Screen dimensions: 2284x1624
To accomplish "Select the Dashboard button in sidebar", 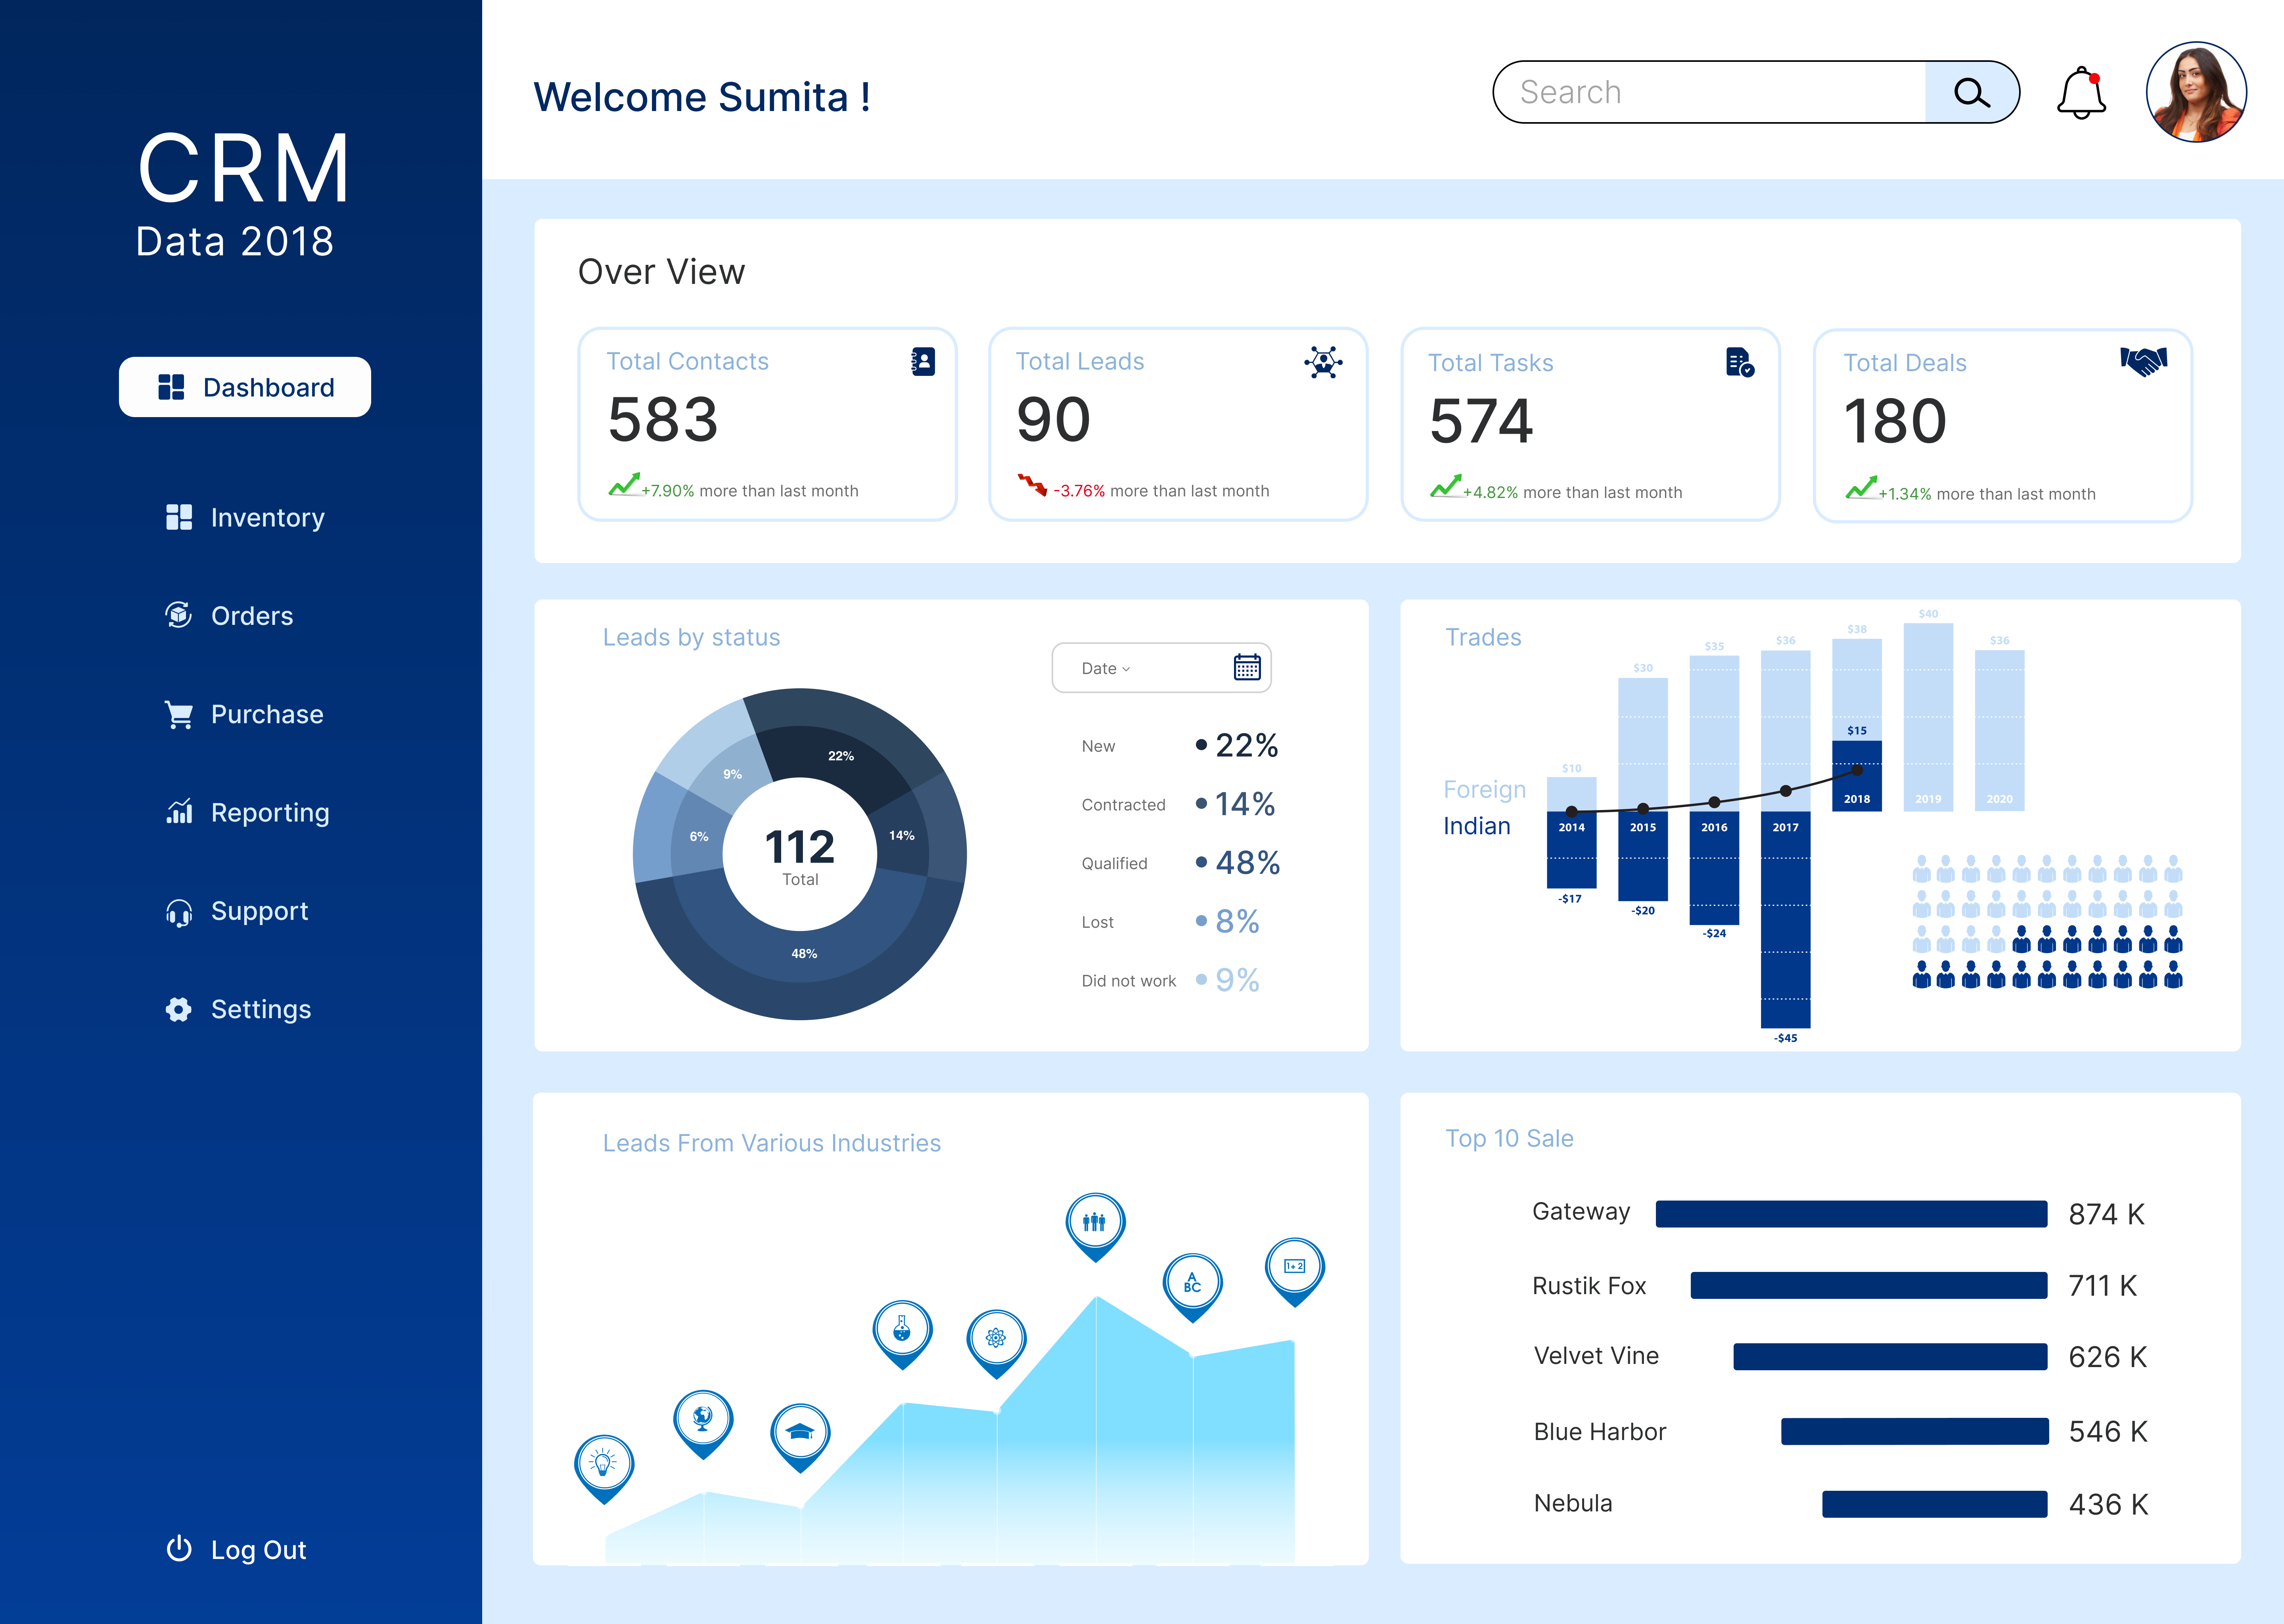I will coord(245,387).
